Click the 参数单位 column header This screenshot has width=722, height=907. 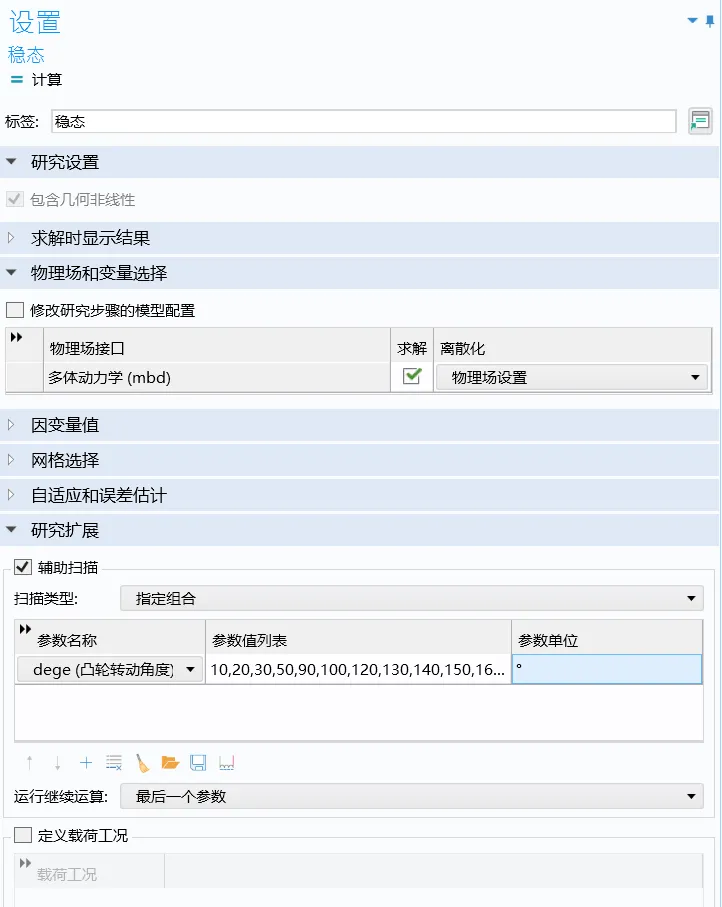pyautogui.click(x=607, y=637)
